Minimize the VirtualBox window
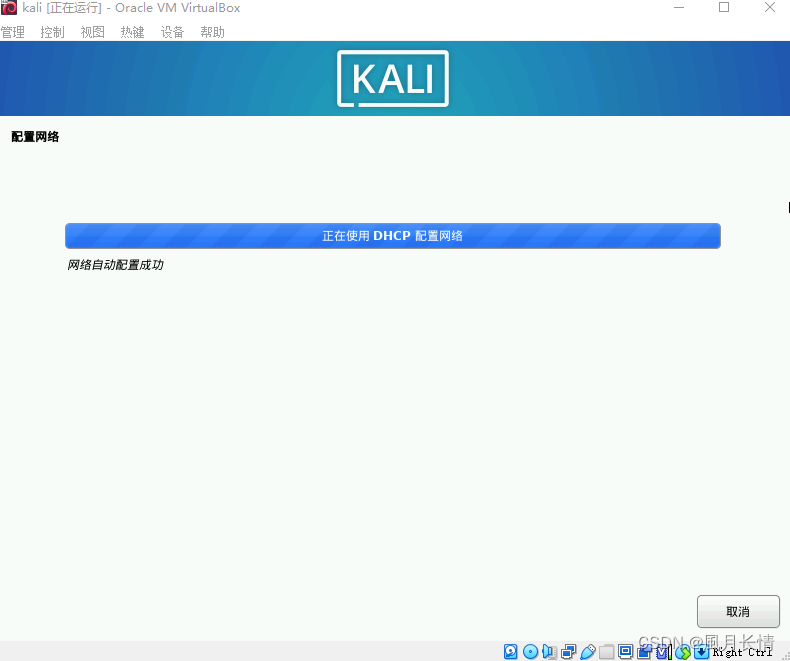 click(x=679, y=8)
